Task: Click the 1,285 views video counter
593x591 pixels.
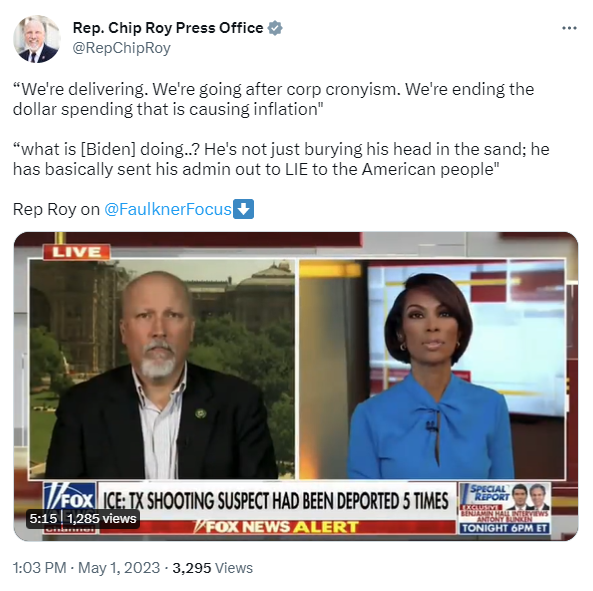Action: pos(101,518)
